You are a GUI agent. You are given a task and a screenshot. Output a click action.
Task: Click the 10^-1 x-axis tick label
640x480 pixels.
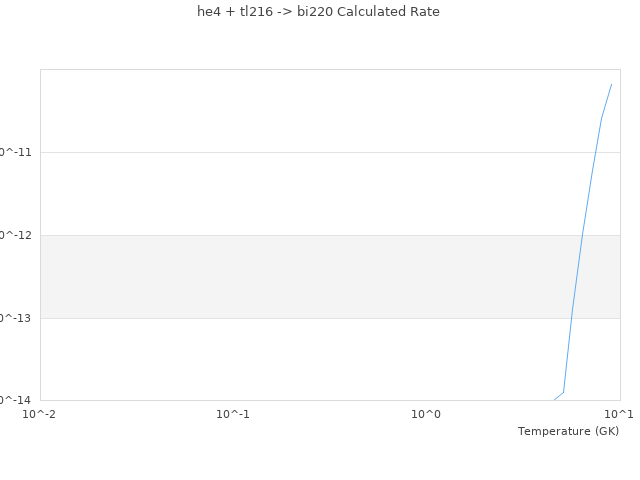click(x=233, y=413)
